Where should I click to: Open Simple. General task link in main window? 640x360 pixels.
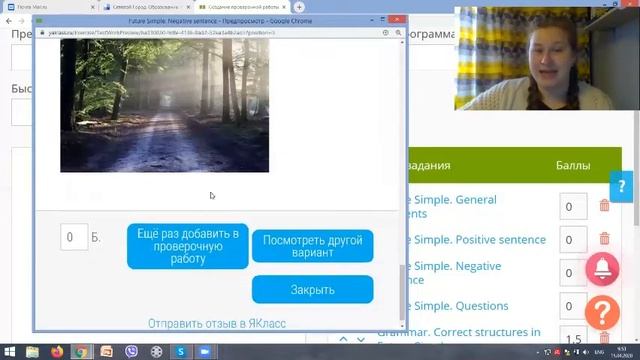click(453, 207)
